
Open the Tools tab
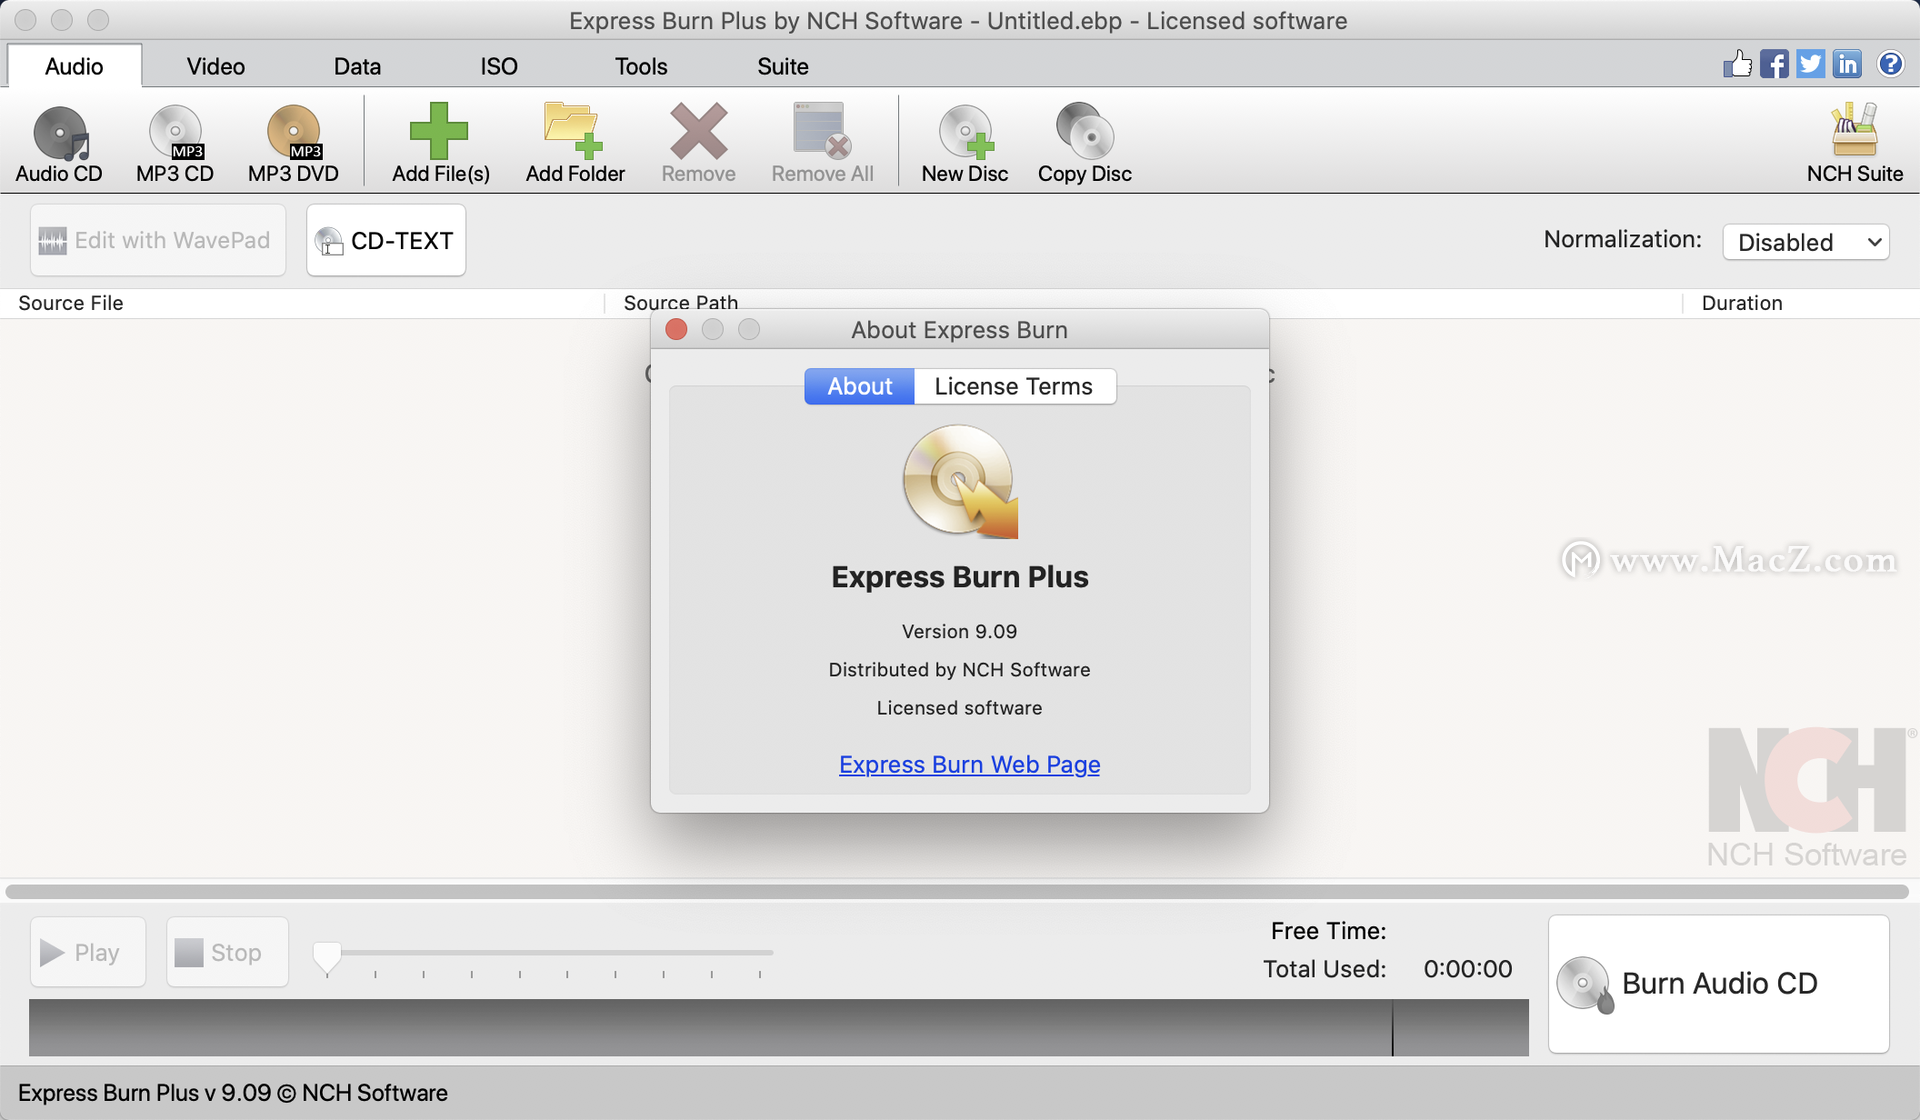pos(641,66)
